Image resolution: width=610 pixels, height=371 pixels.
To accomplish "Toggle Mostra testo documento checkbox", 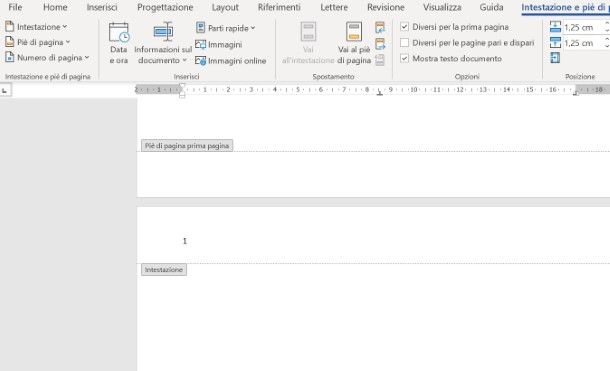I will coord(405,58).
